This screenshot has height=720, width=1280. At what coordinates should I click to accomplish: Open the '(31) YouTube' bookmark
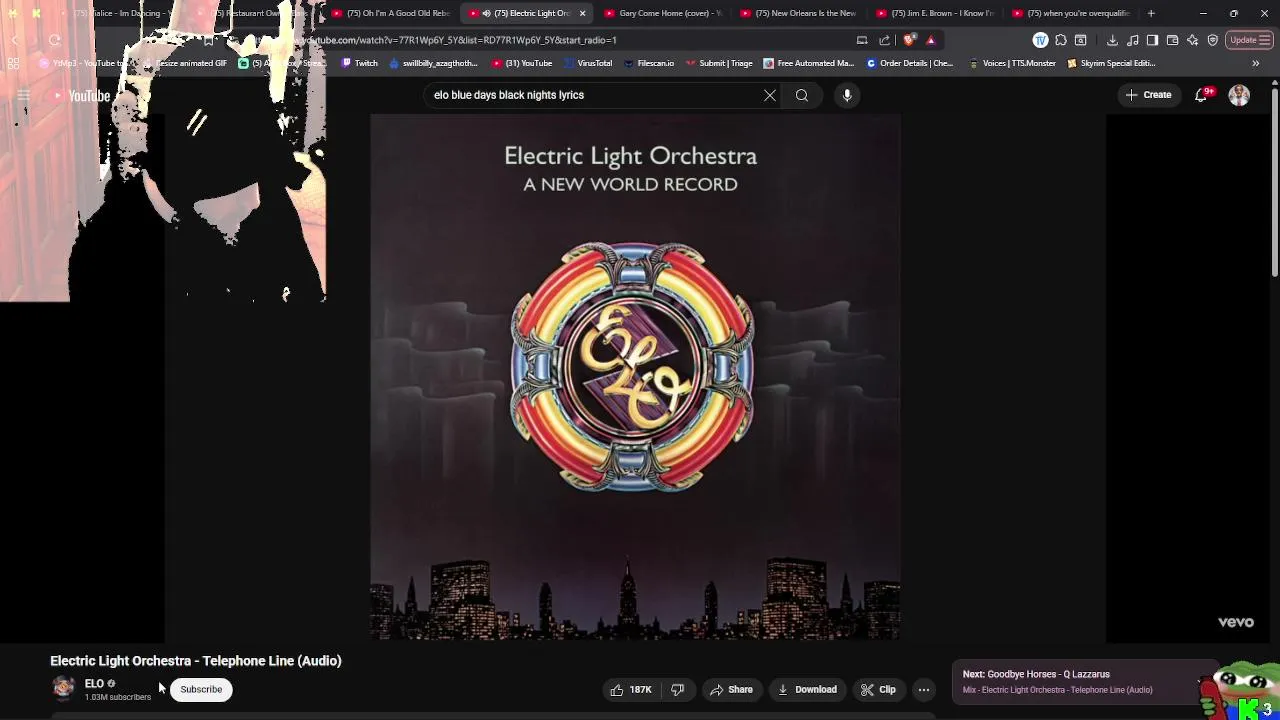pos(522,63)
